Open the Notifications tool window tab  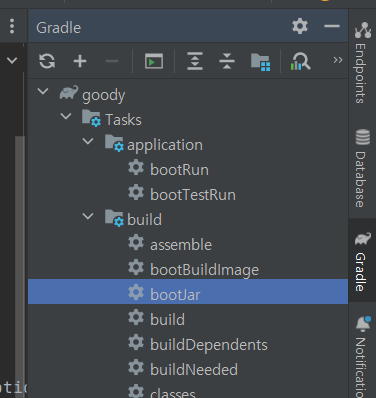[x=362, y=357]
